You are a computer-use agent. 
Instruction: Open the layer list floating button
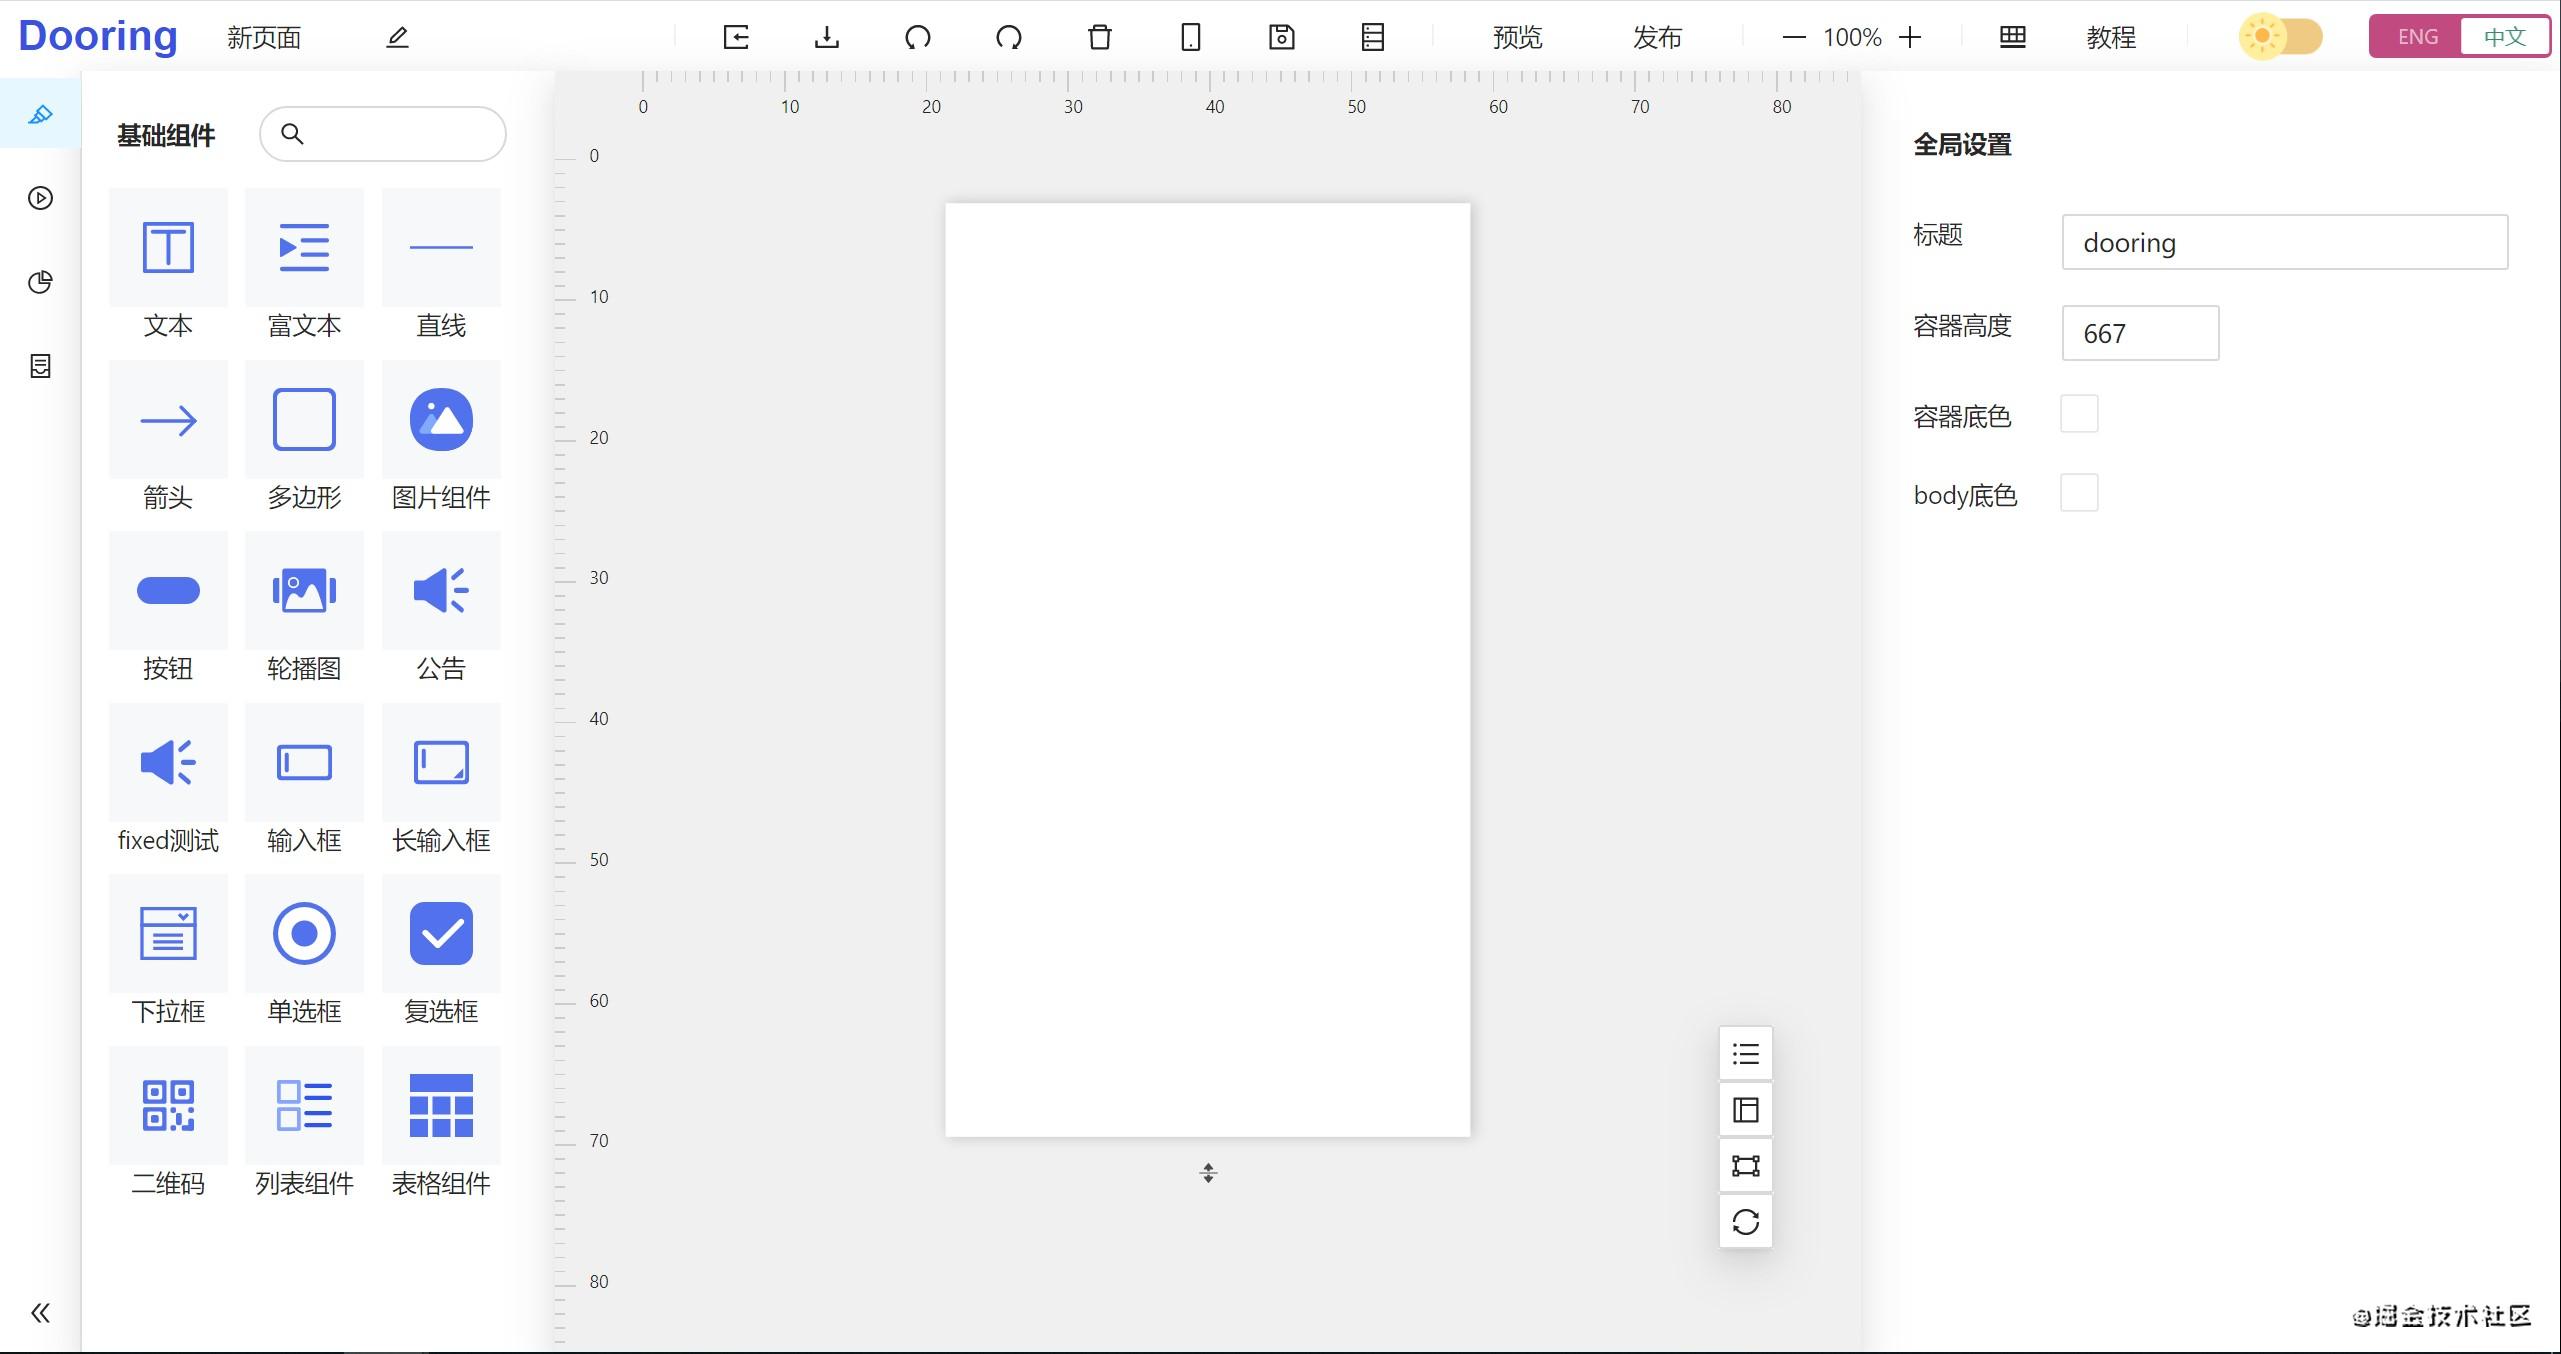(1746, 1054)
